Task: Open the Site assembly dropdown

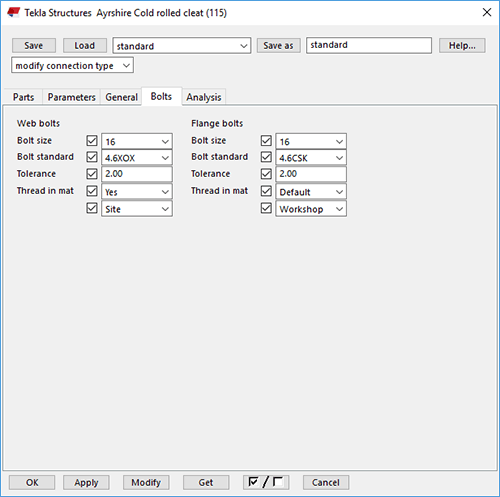Action: (x=137, y=209)
